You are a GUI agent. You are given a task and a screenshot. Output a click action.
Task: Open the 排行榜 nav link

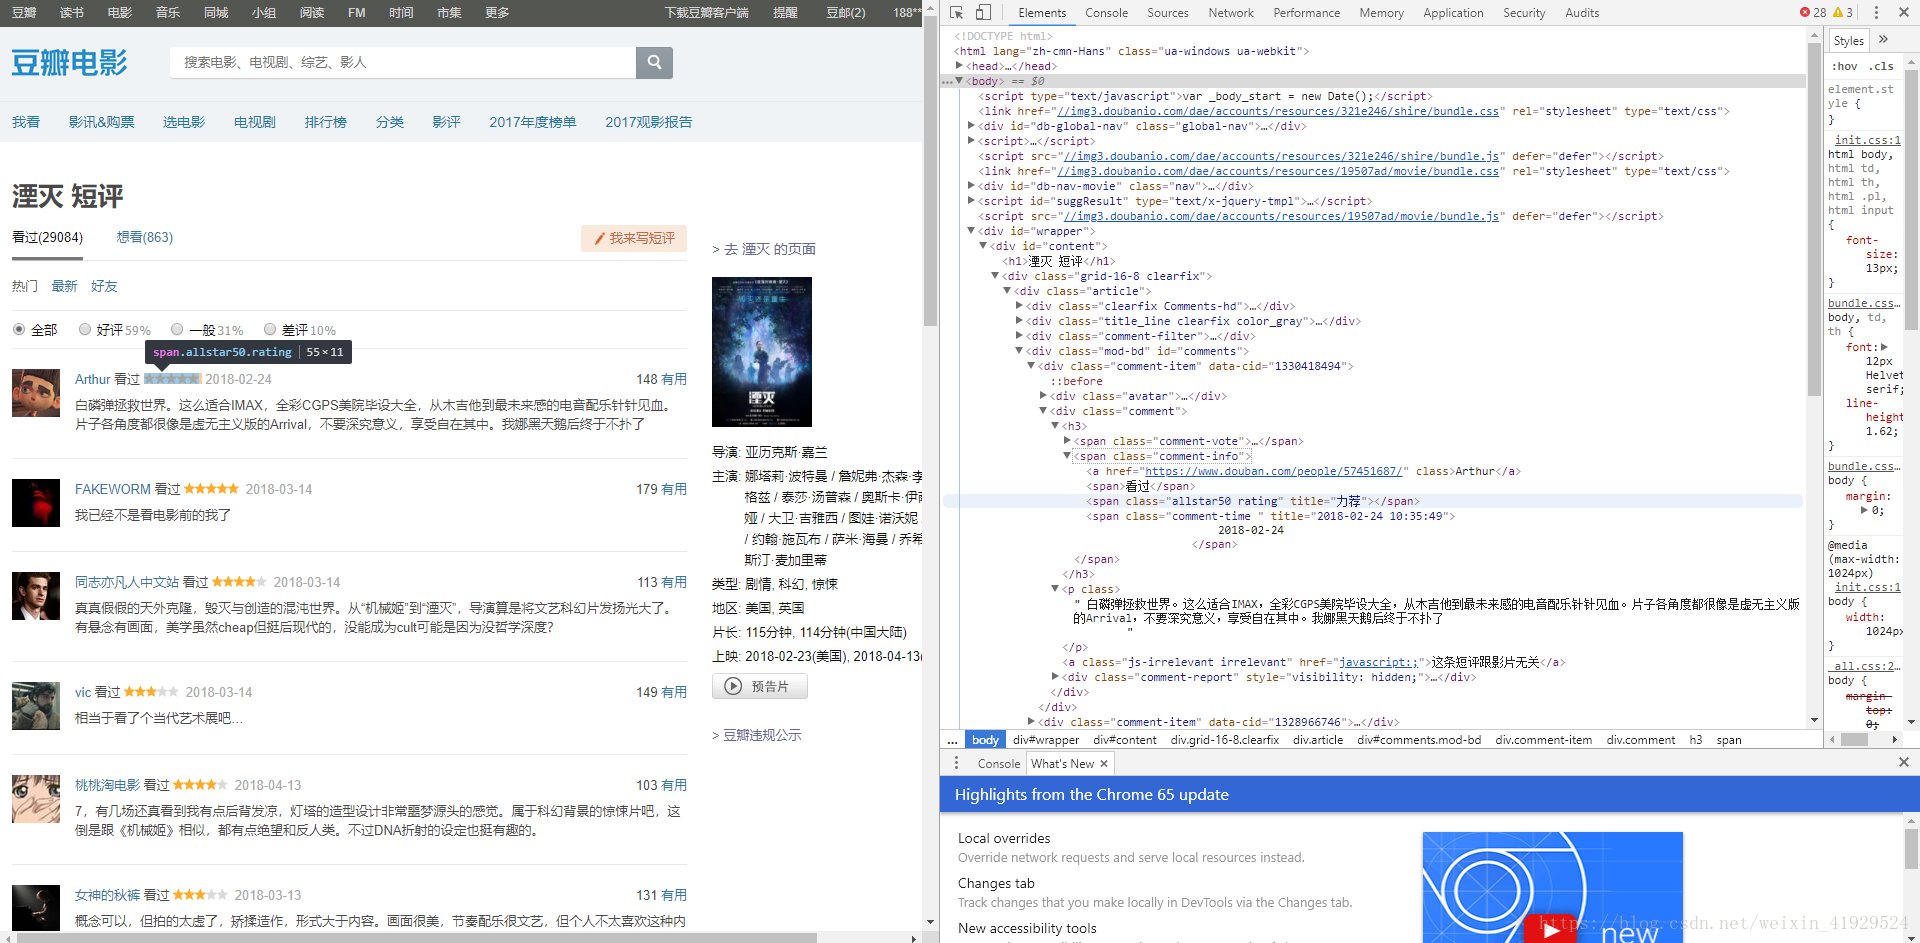[326, 122]
